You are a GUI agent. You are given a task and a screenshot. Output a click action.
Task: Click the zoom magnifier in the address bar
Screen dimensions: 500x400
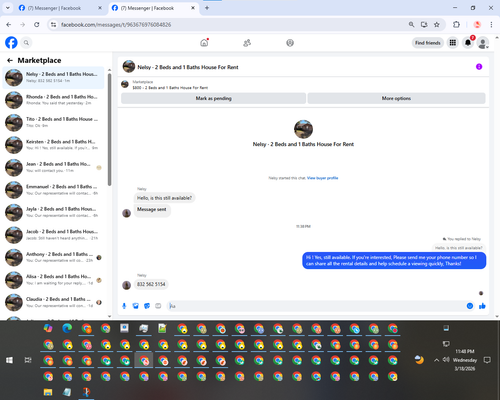click(412, 24)
